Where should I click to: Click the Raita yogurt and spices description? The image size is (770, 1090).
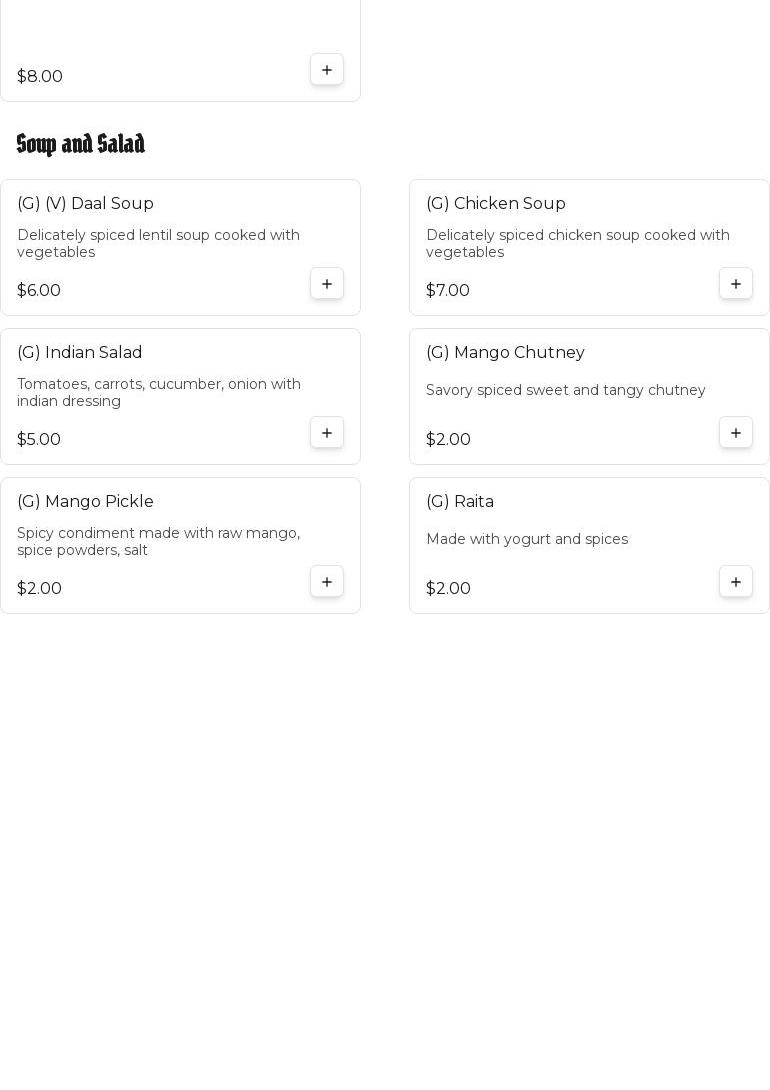[x=527, y=540]
